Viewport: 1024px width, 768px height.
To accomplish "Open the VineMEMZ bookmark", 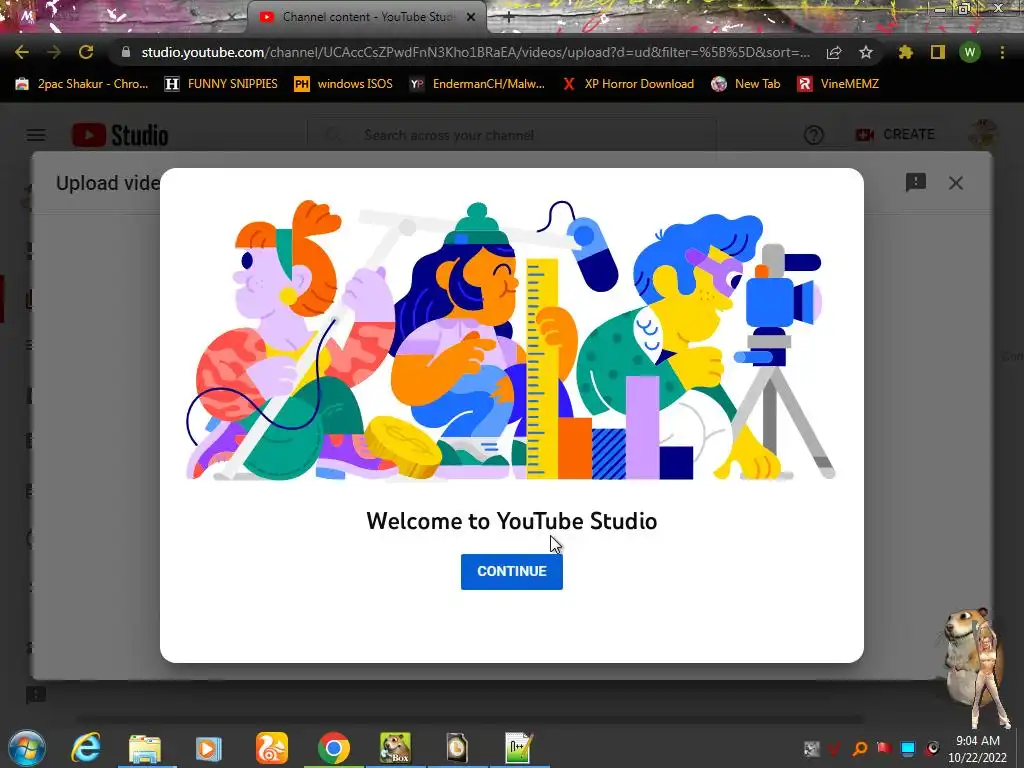I will pos(839,84).
